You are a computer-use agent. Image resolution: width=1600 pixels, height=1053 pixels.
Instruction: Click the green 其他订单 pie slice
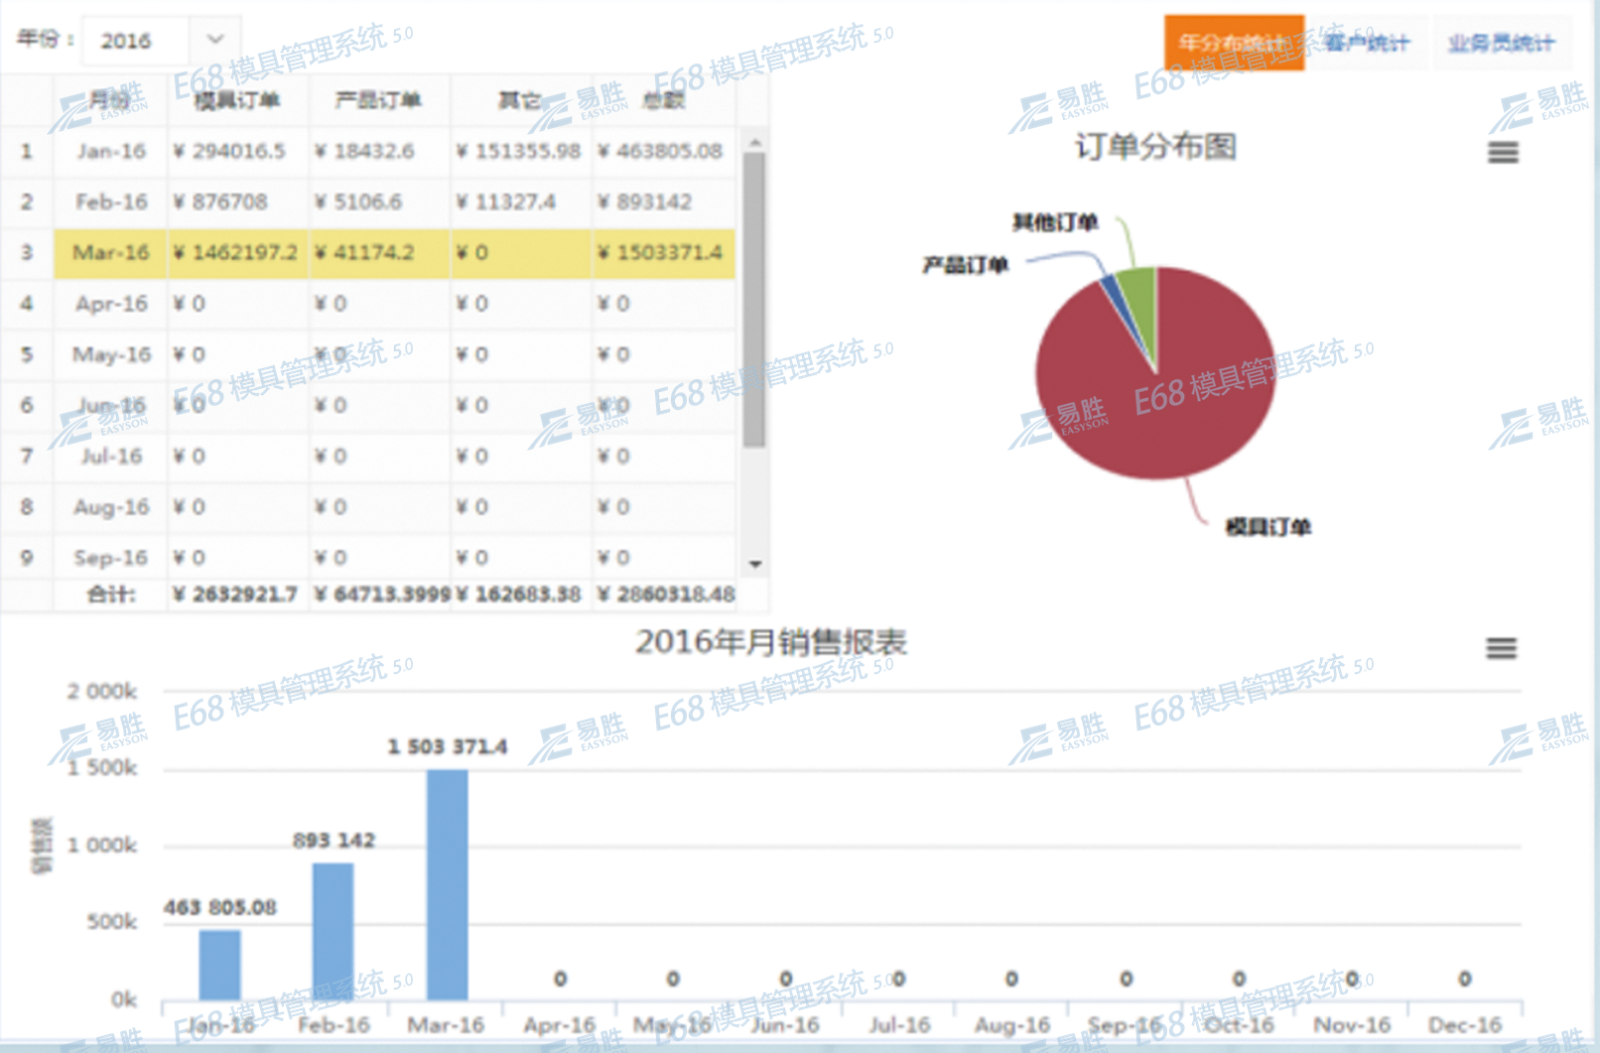coord(1141,300)
